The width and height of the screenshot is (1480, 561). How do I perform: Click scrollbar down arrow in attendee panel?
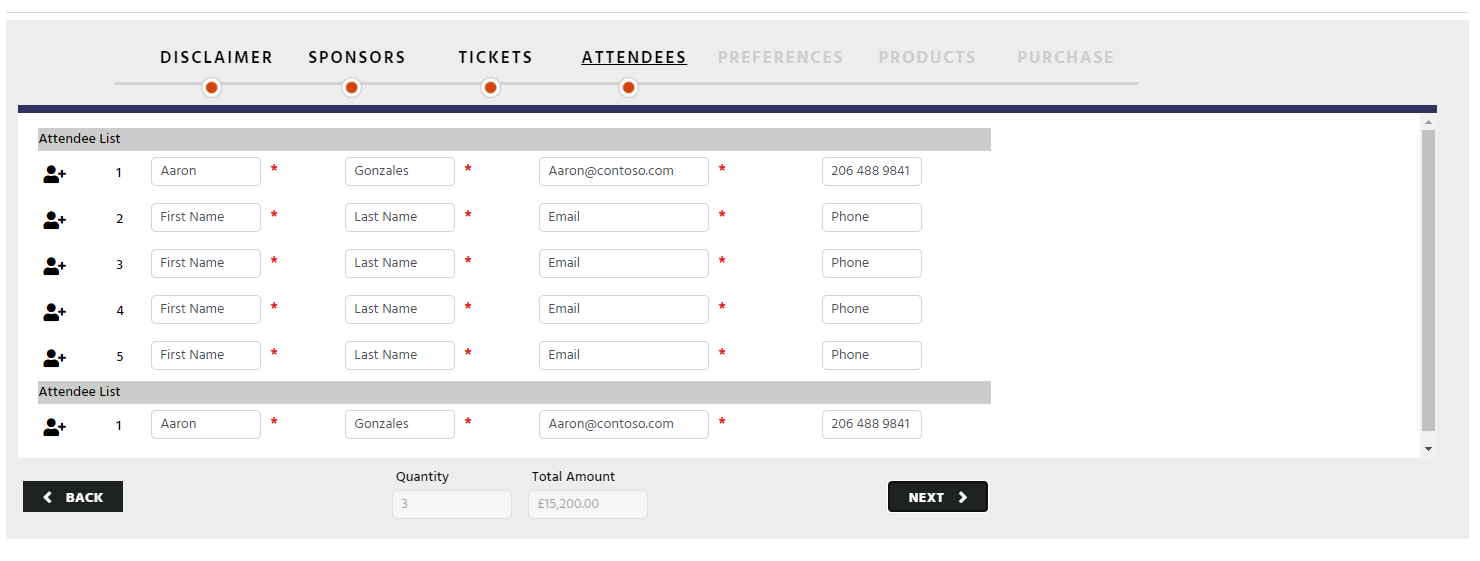pos(1428,449)
